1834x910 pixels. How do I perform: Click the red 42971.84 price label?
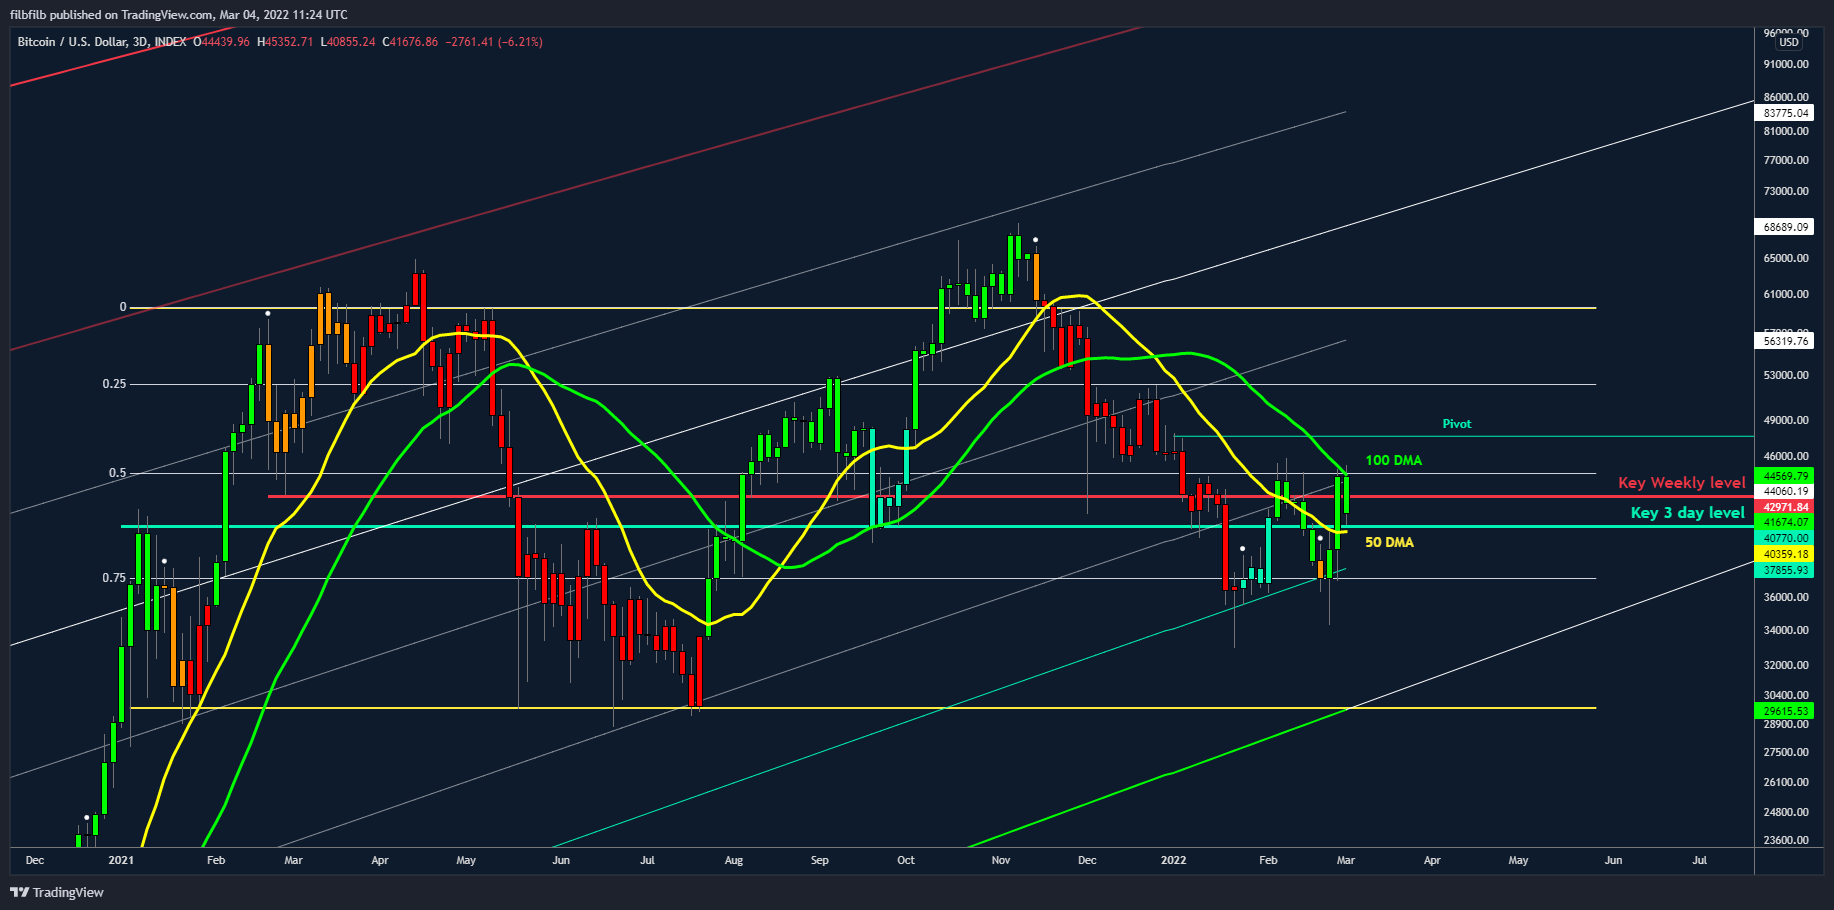(1786, 507)
